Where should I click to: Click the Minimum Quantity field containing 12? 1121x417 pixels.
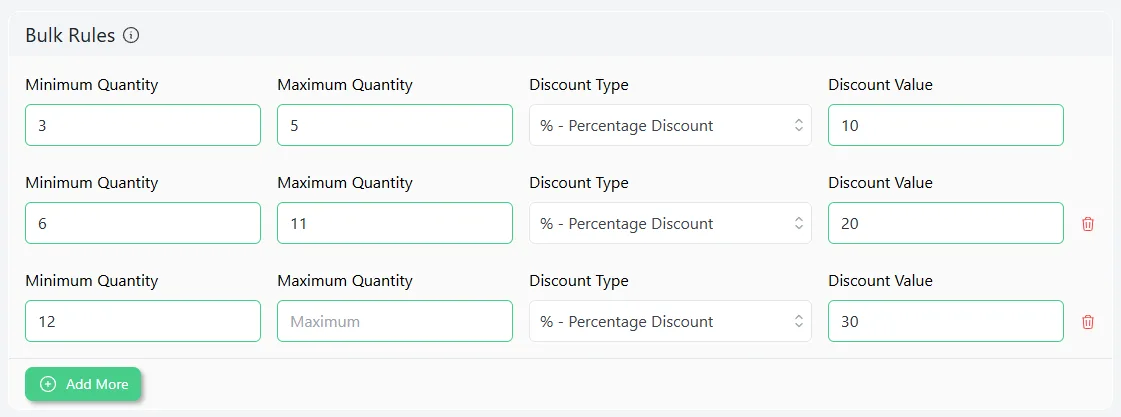tap(143, 321)
